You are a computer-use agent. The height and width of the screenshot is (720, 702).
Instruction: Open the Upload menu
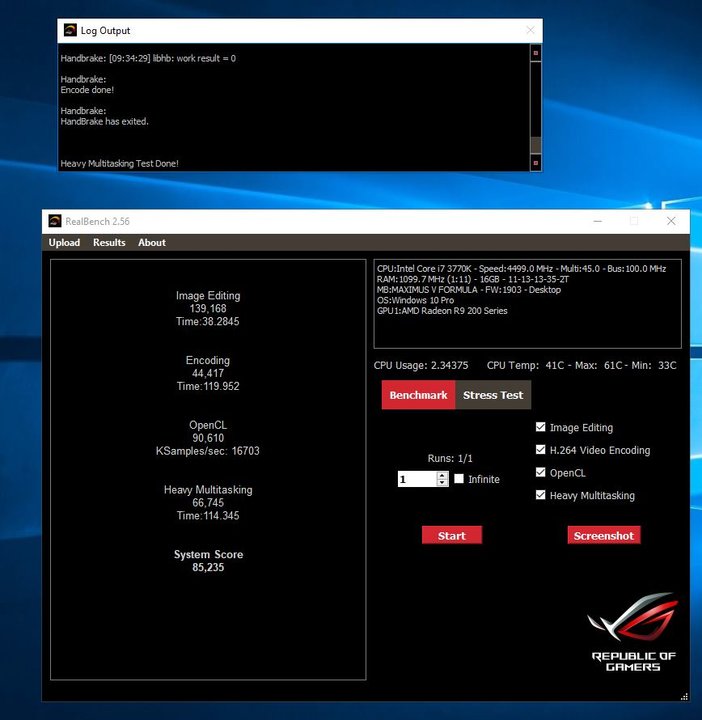click(64, 242)
